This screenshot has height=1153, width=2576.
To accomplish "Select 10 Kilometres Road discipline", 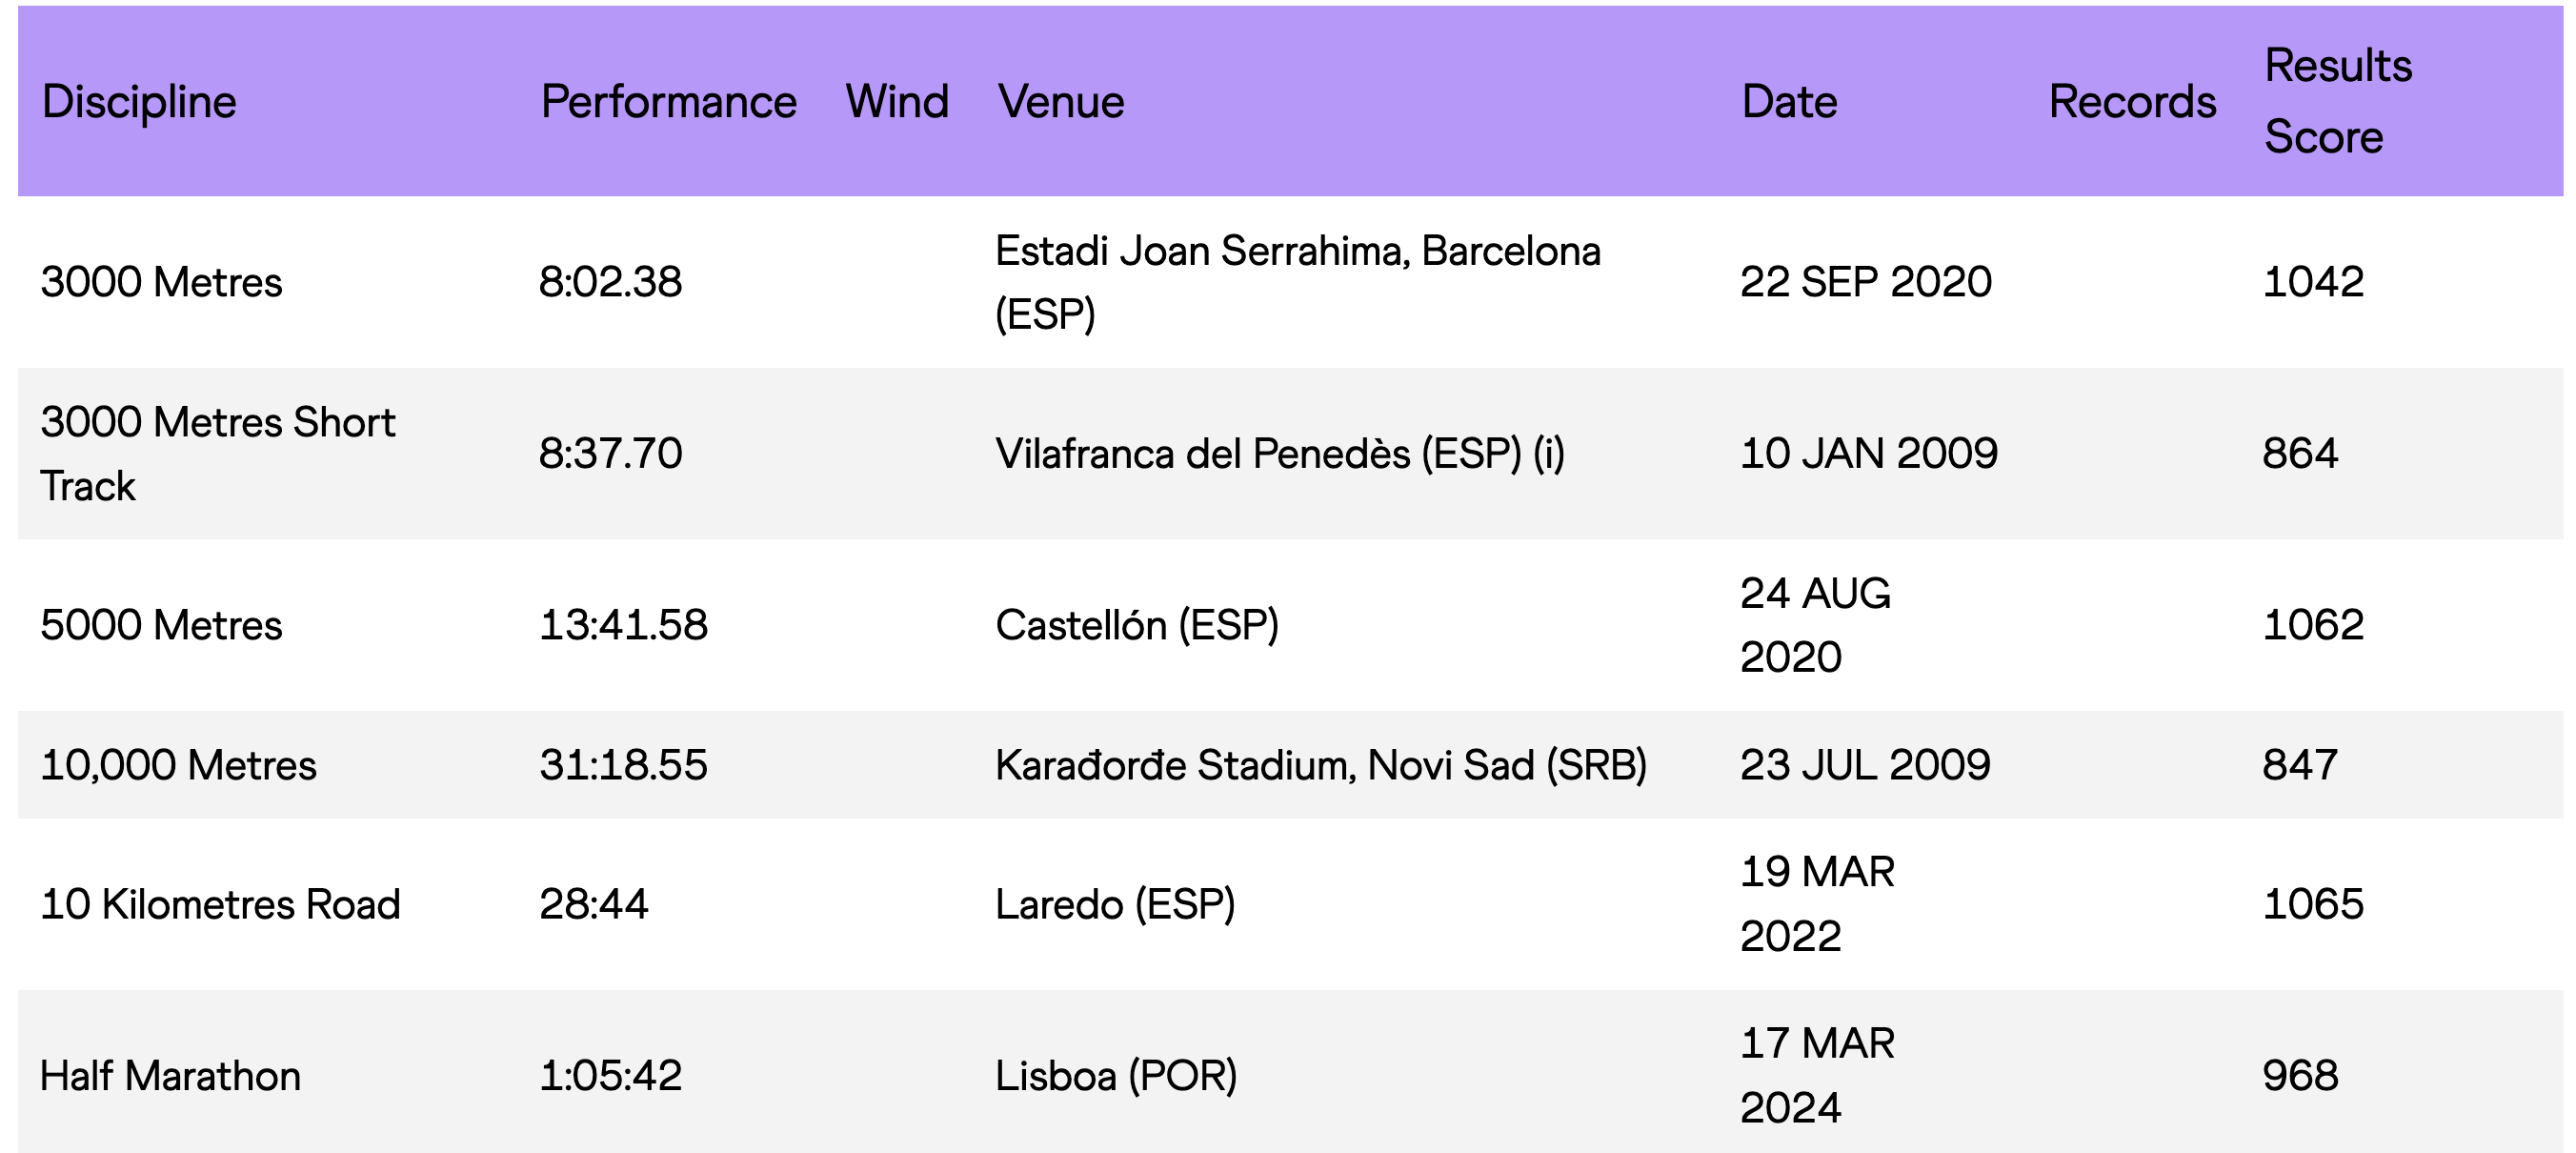I will 220,904.
